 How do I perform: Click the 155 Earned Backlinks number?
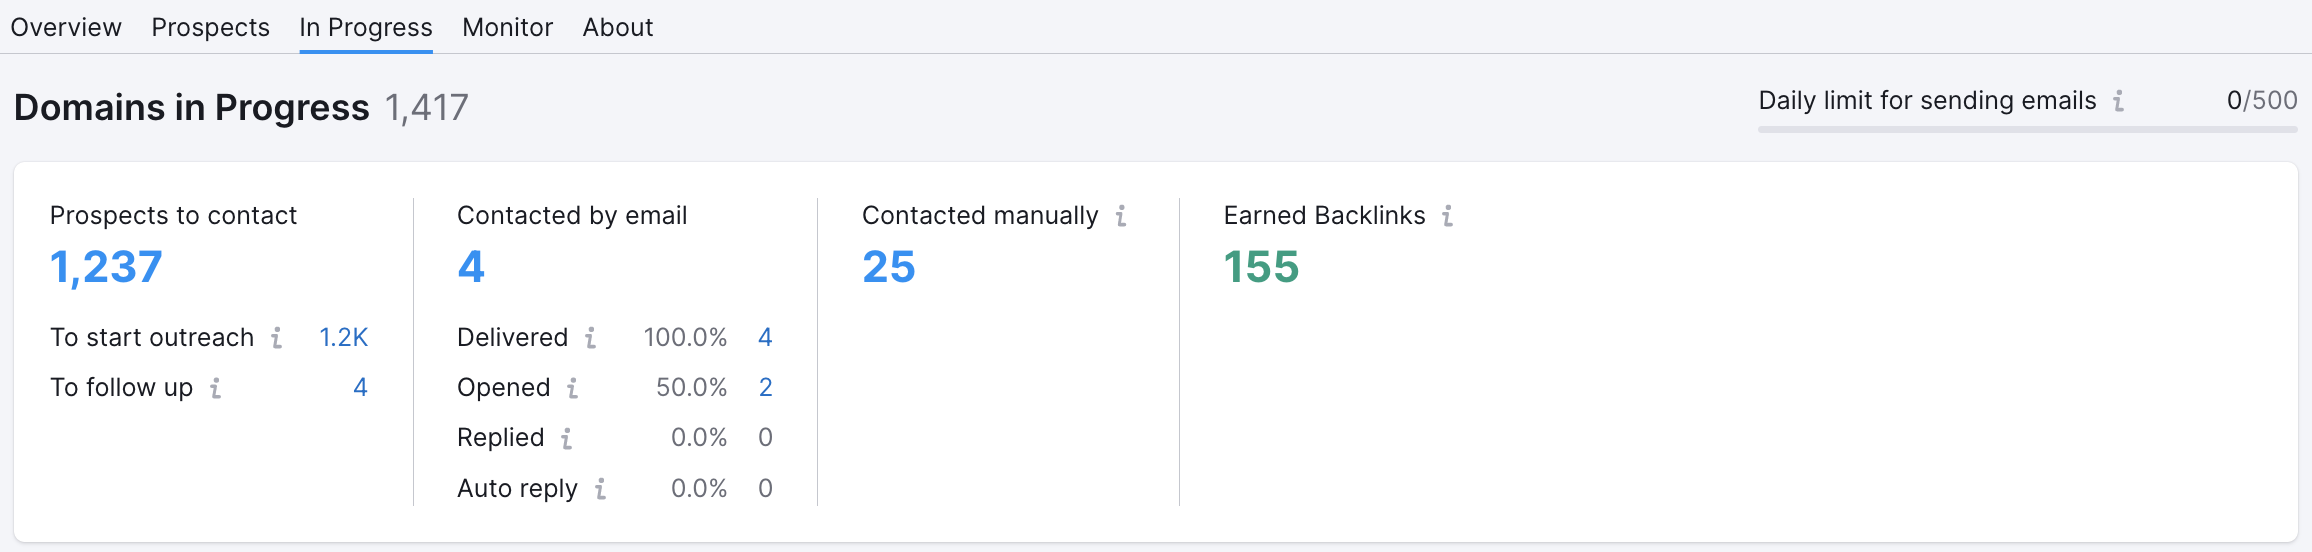(x=1261, y=267)
